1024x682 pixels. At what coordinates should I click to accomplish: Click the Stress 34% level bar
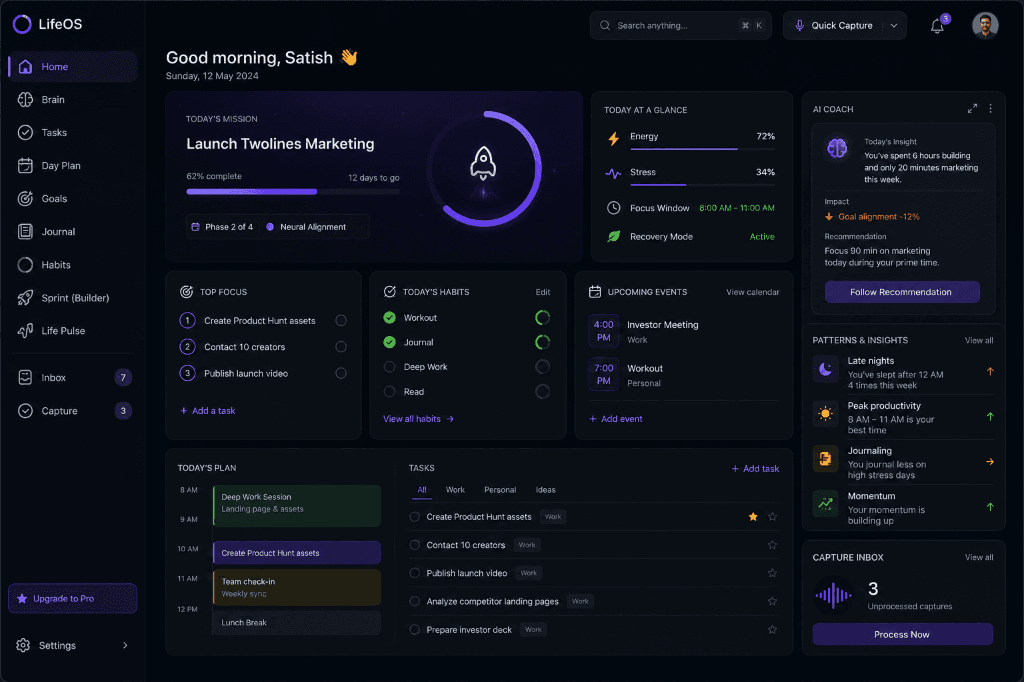(x=702, y=185)
